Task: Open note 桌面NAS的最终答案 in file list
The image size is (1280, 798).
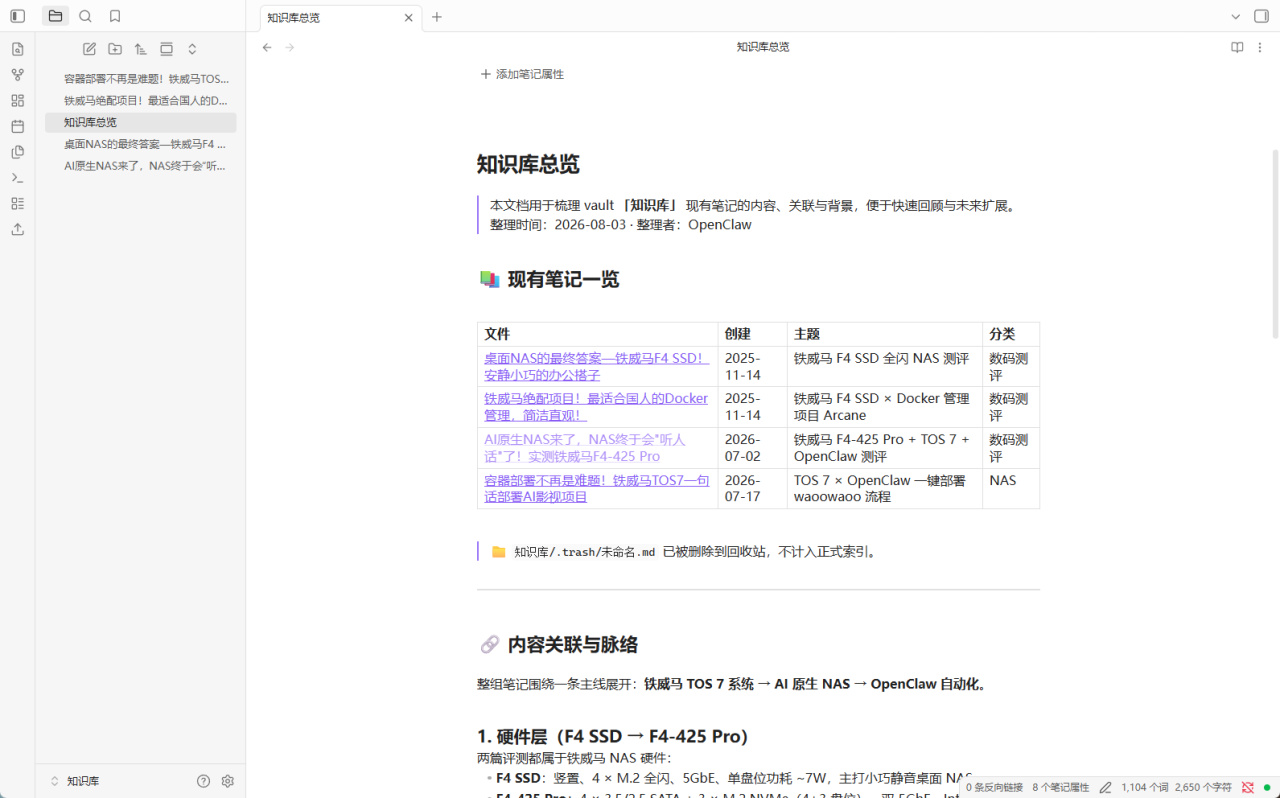Action: point(141,144)
